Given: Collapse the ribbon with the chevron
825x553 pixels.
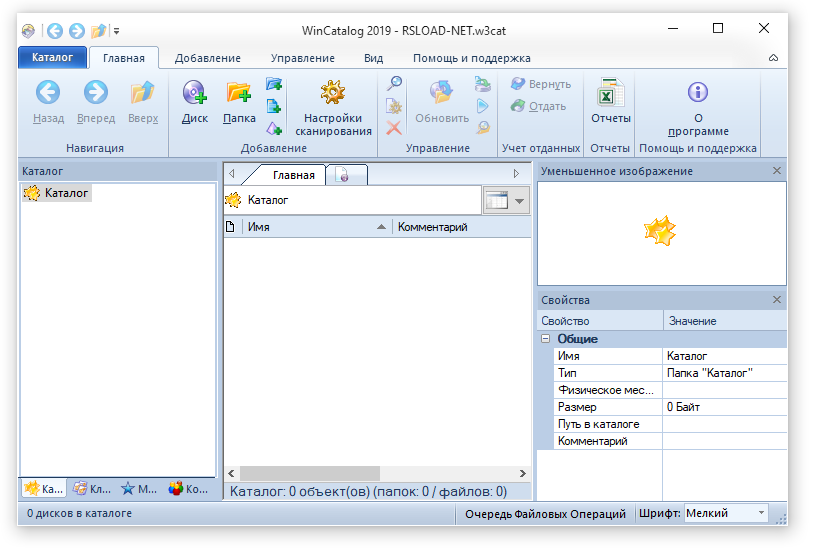Looking at the screenshot, I should pyautogui.click(x=773, y=58).
